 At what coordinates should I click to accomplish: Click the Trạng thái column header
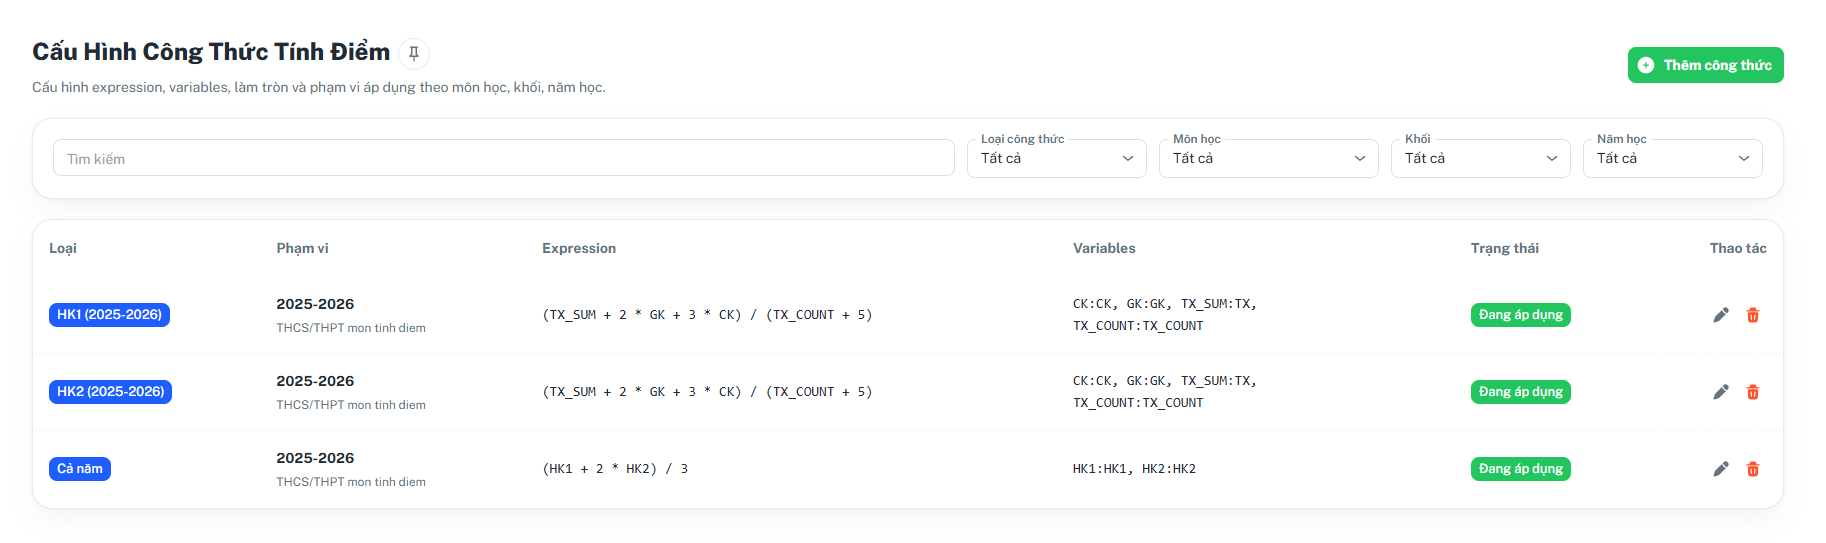coord(1504,248)
